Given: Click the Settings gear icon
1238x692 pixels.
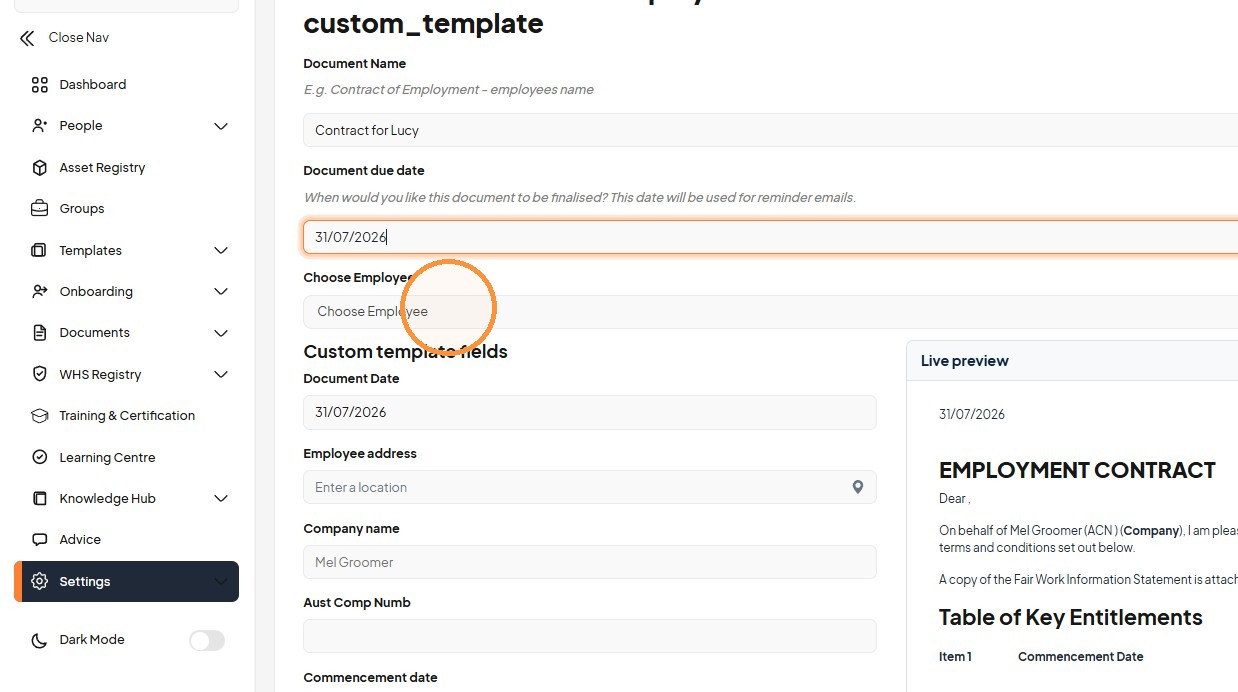Looking at the screenshot, I should click(40, 582).
